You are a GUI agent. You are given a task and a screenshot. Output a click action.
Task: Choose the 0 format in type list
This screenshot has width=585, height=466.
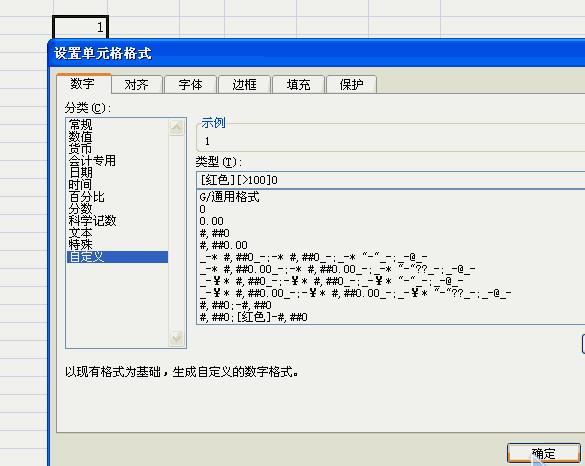point(391,209)
